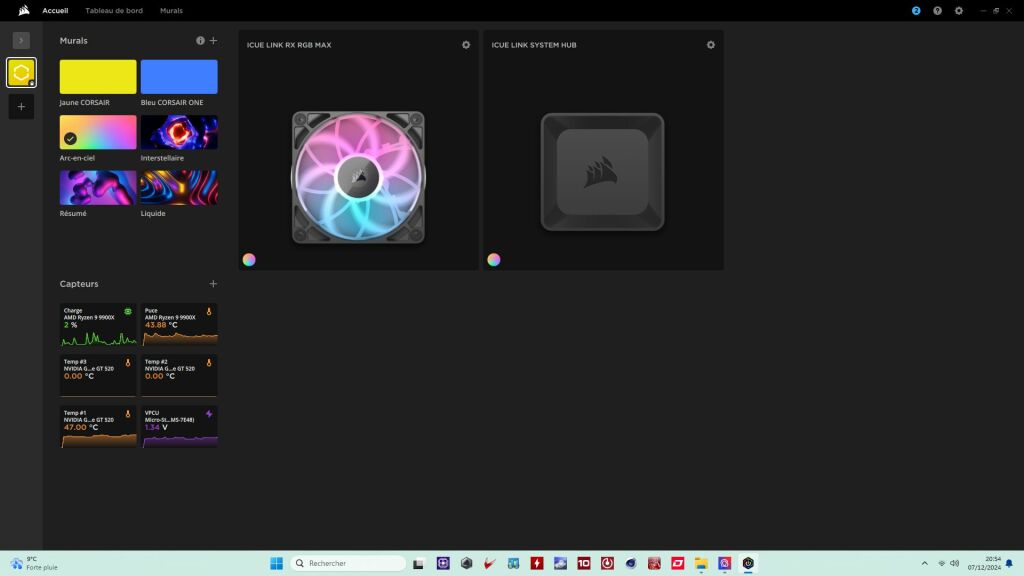Click lighting color wheel on the RX RGB MAX card
Image resolution: width=1024 pixels, height=576 pixels.
[249, 260]
